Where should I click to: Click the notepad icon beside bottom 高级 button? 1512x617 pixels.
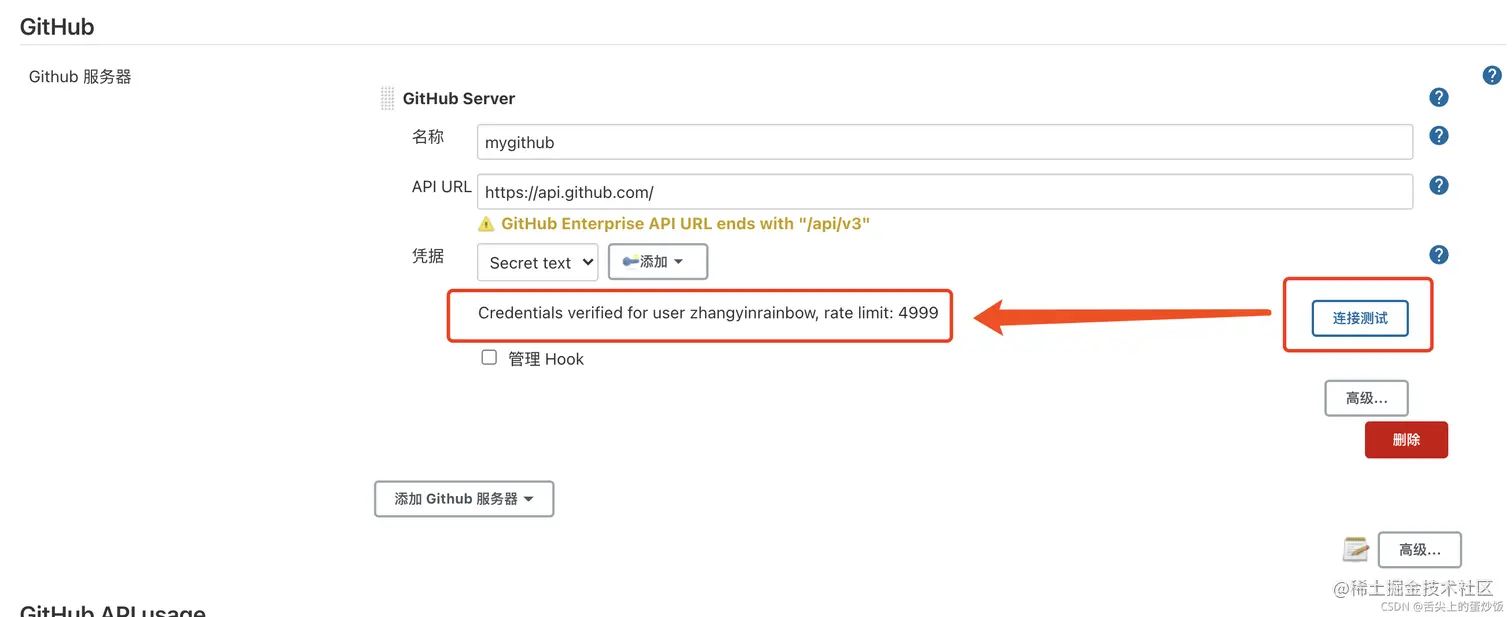click(x=1356, y=549)
